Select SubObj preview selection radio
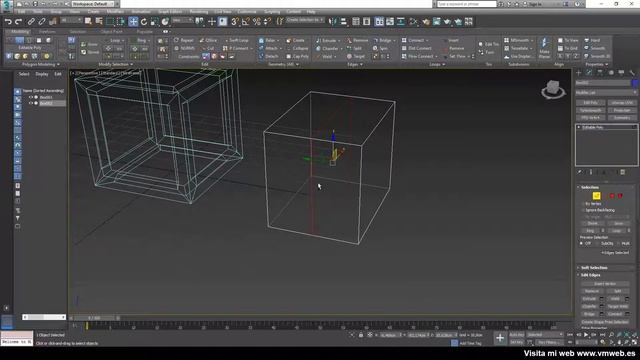The image size is (640, 360). click(x=598, y=243)
